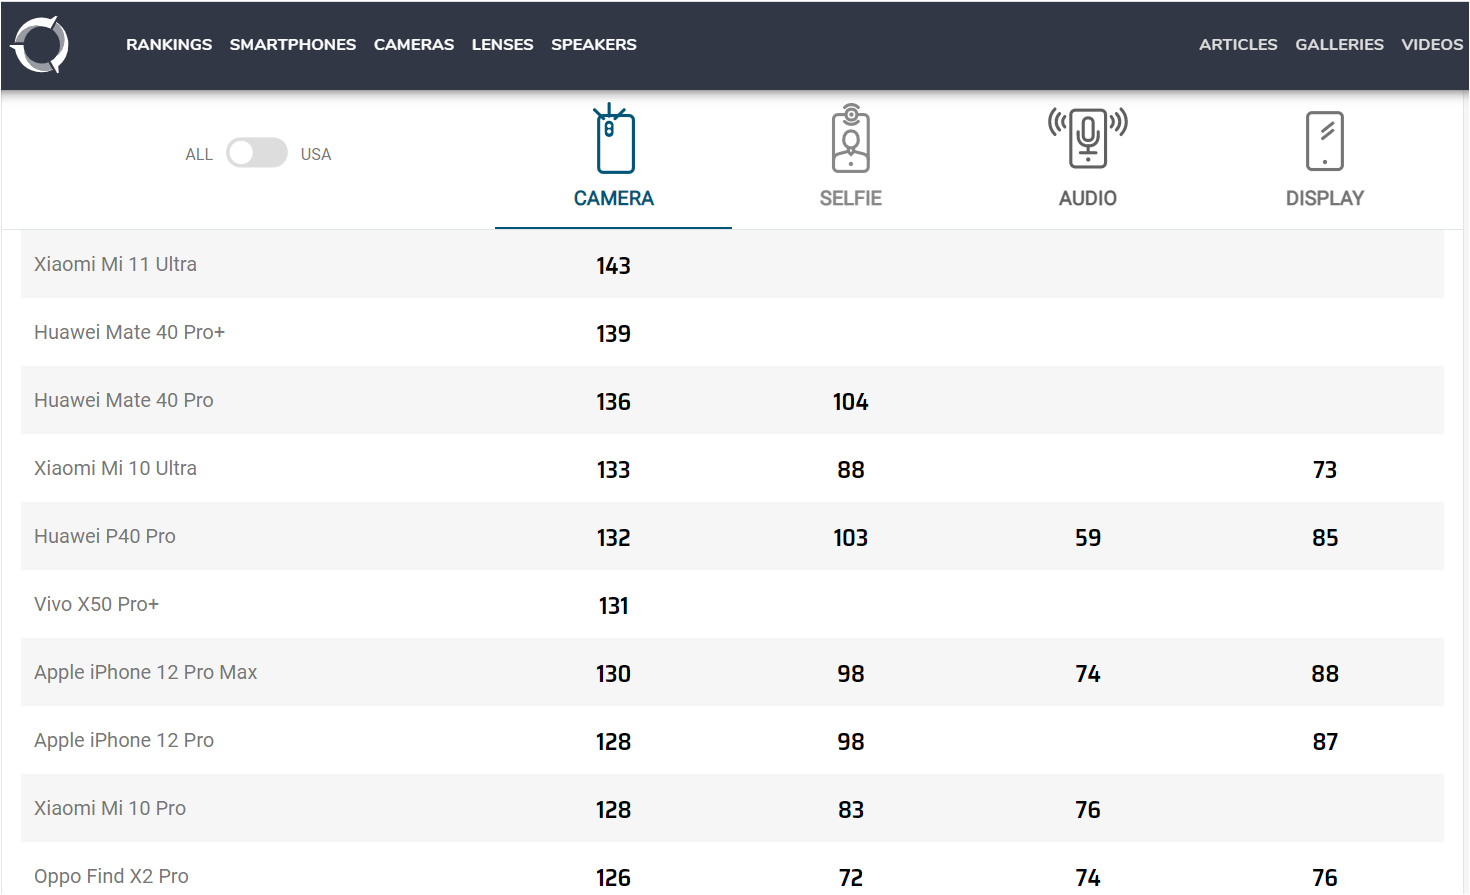
Task: Open the GALLERIES page
Action: [x=1340, y=44]
